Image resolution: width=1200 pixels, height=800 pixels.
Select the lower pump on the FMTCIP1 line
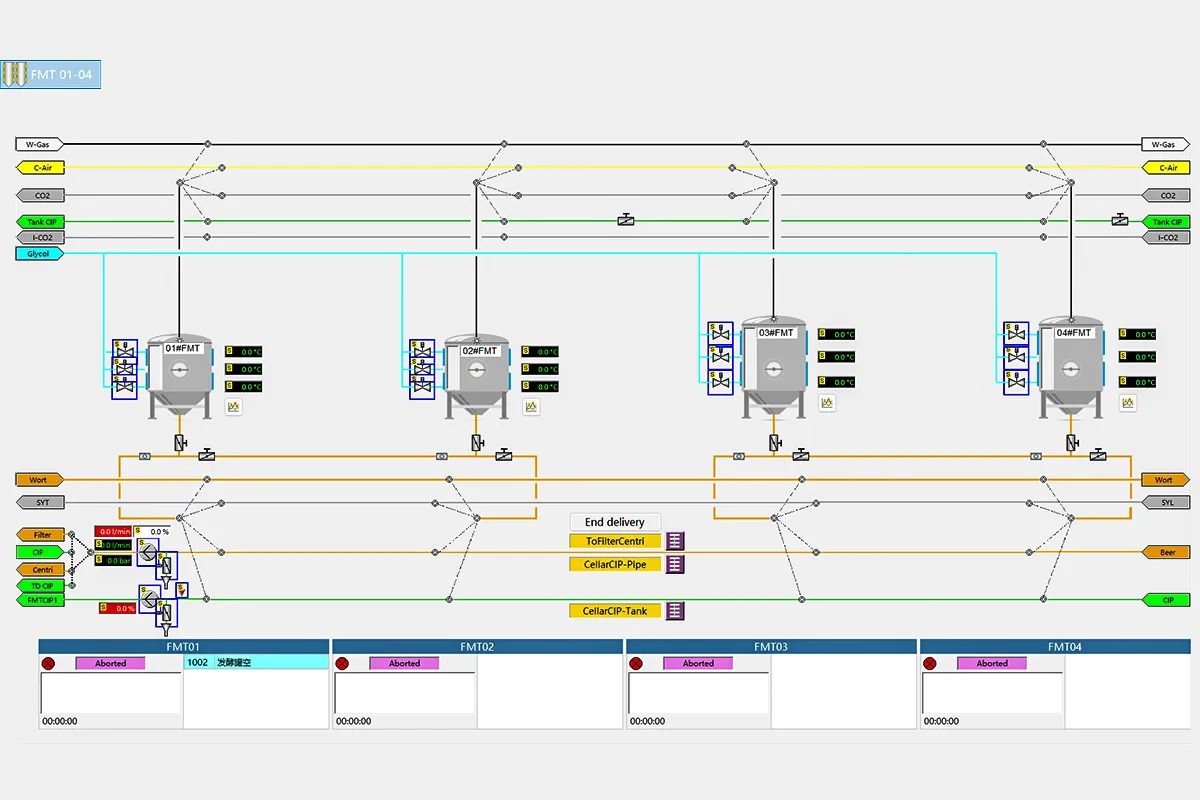149,600
